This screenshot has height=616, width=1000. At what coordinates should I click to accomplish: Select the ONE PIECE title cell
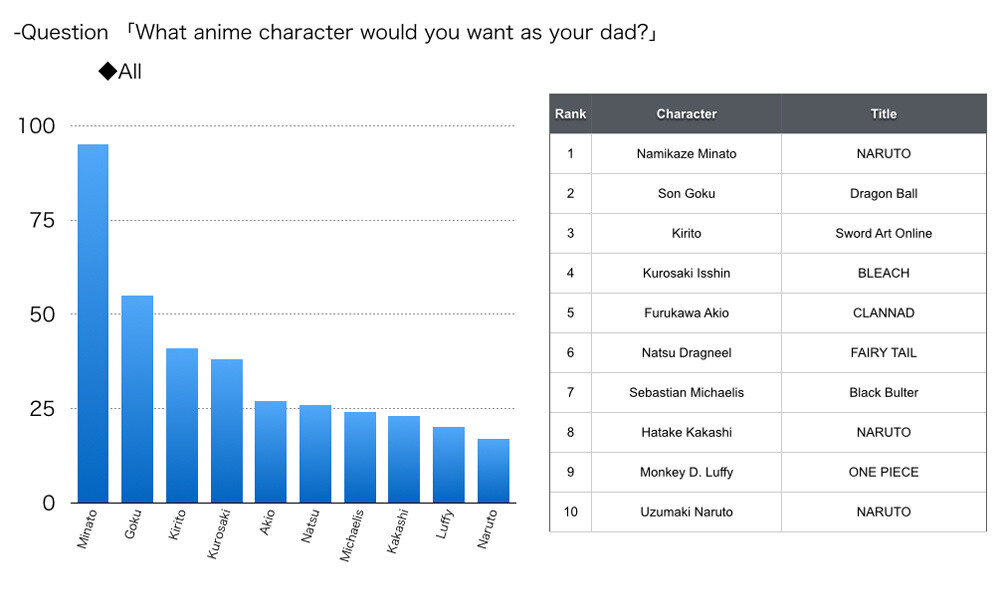(884, 472)
